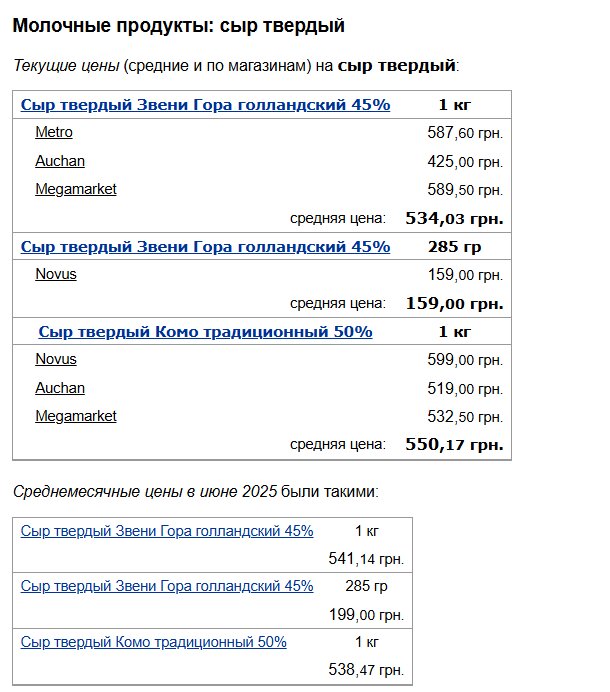Viewport: 610px width, 692px height.
Task: Click the Metro store link
Action: coord(54,132)
